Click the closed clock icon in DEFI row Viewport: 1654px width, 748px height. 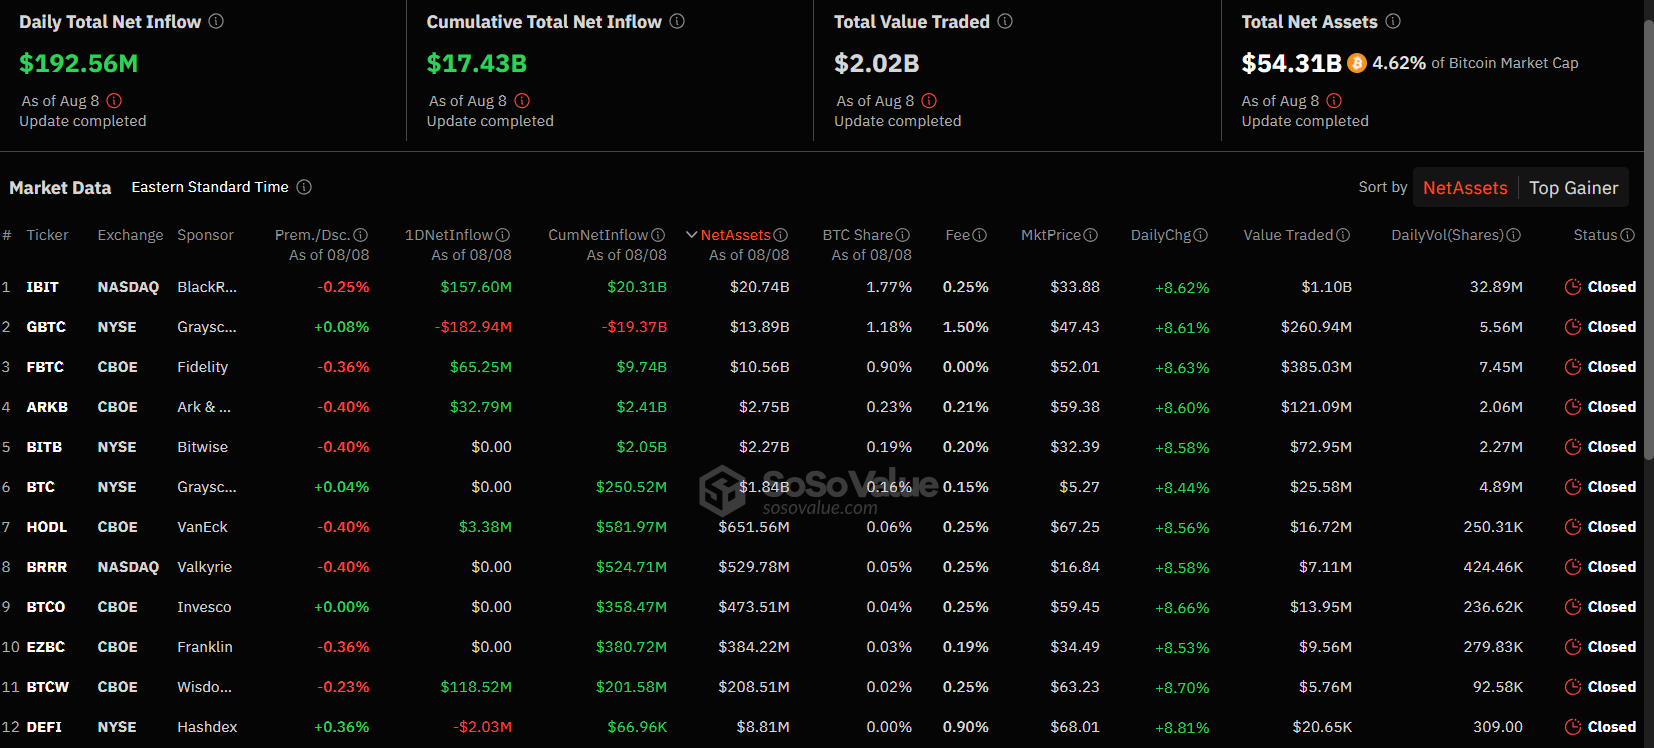click(1573, 727)
